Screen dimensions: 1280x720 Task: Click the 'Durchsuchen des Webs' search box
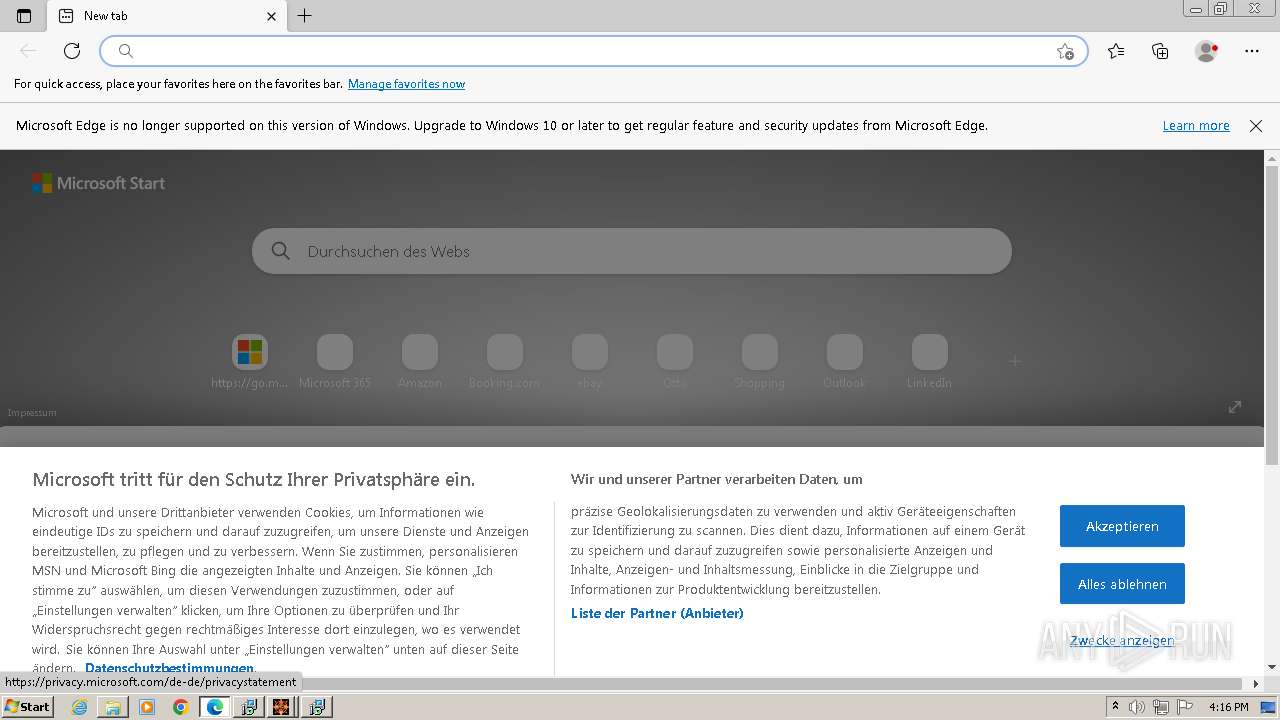(x=632, y=251)
